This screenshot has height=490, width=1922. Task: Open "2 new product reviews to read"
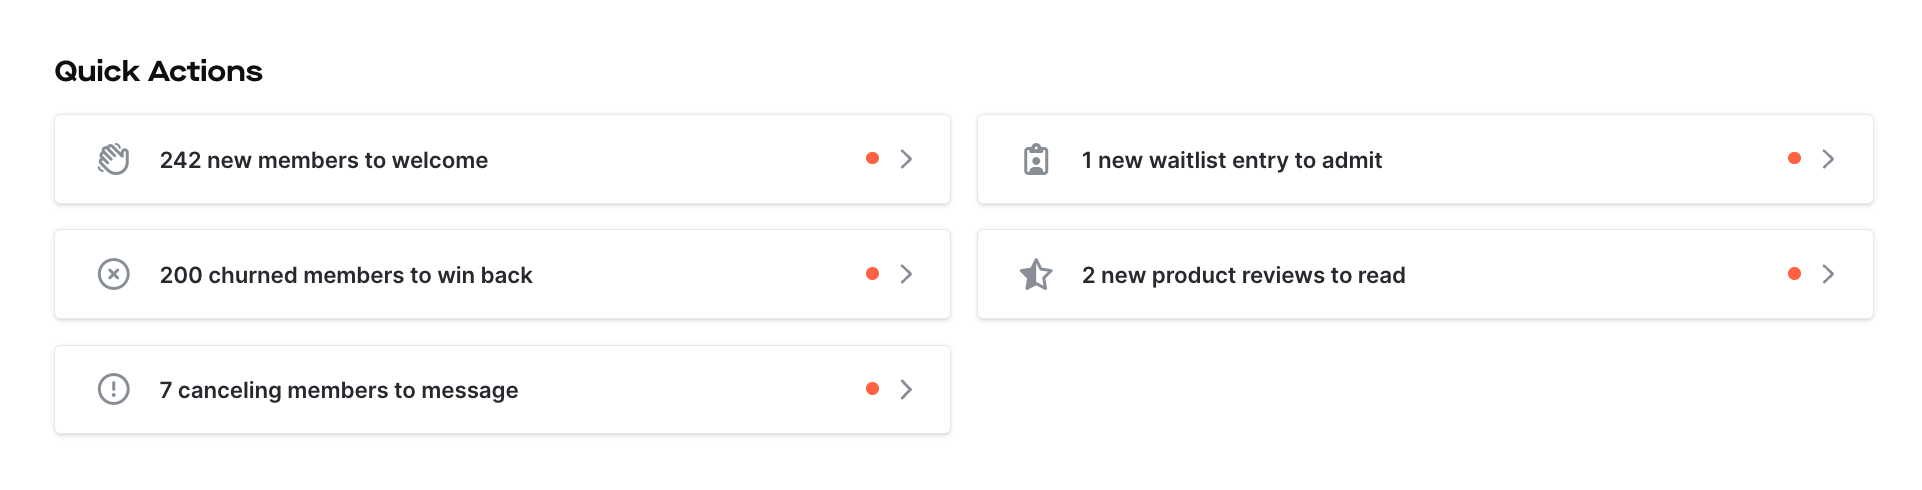(x=1425, y=274)
